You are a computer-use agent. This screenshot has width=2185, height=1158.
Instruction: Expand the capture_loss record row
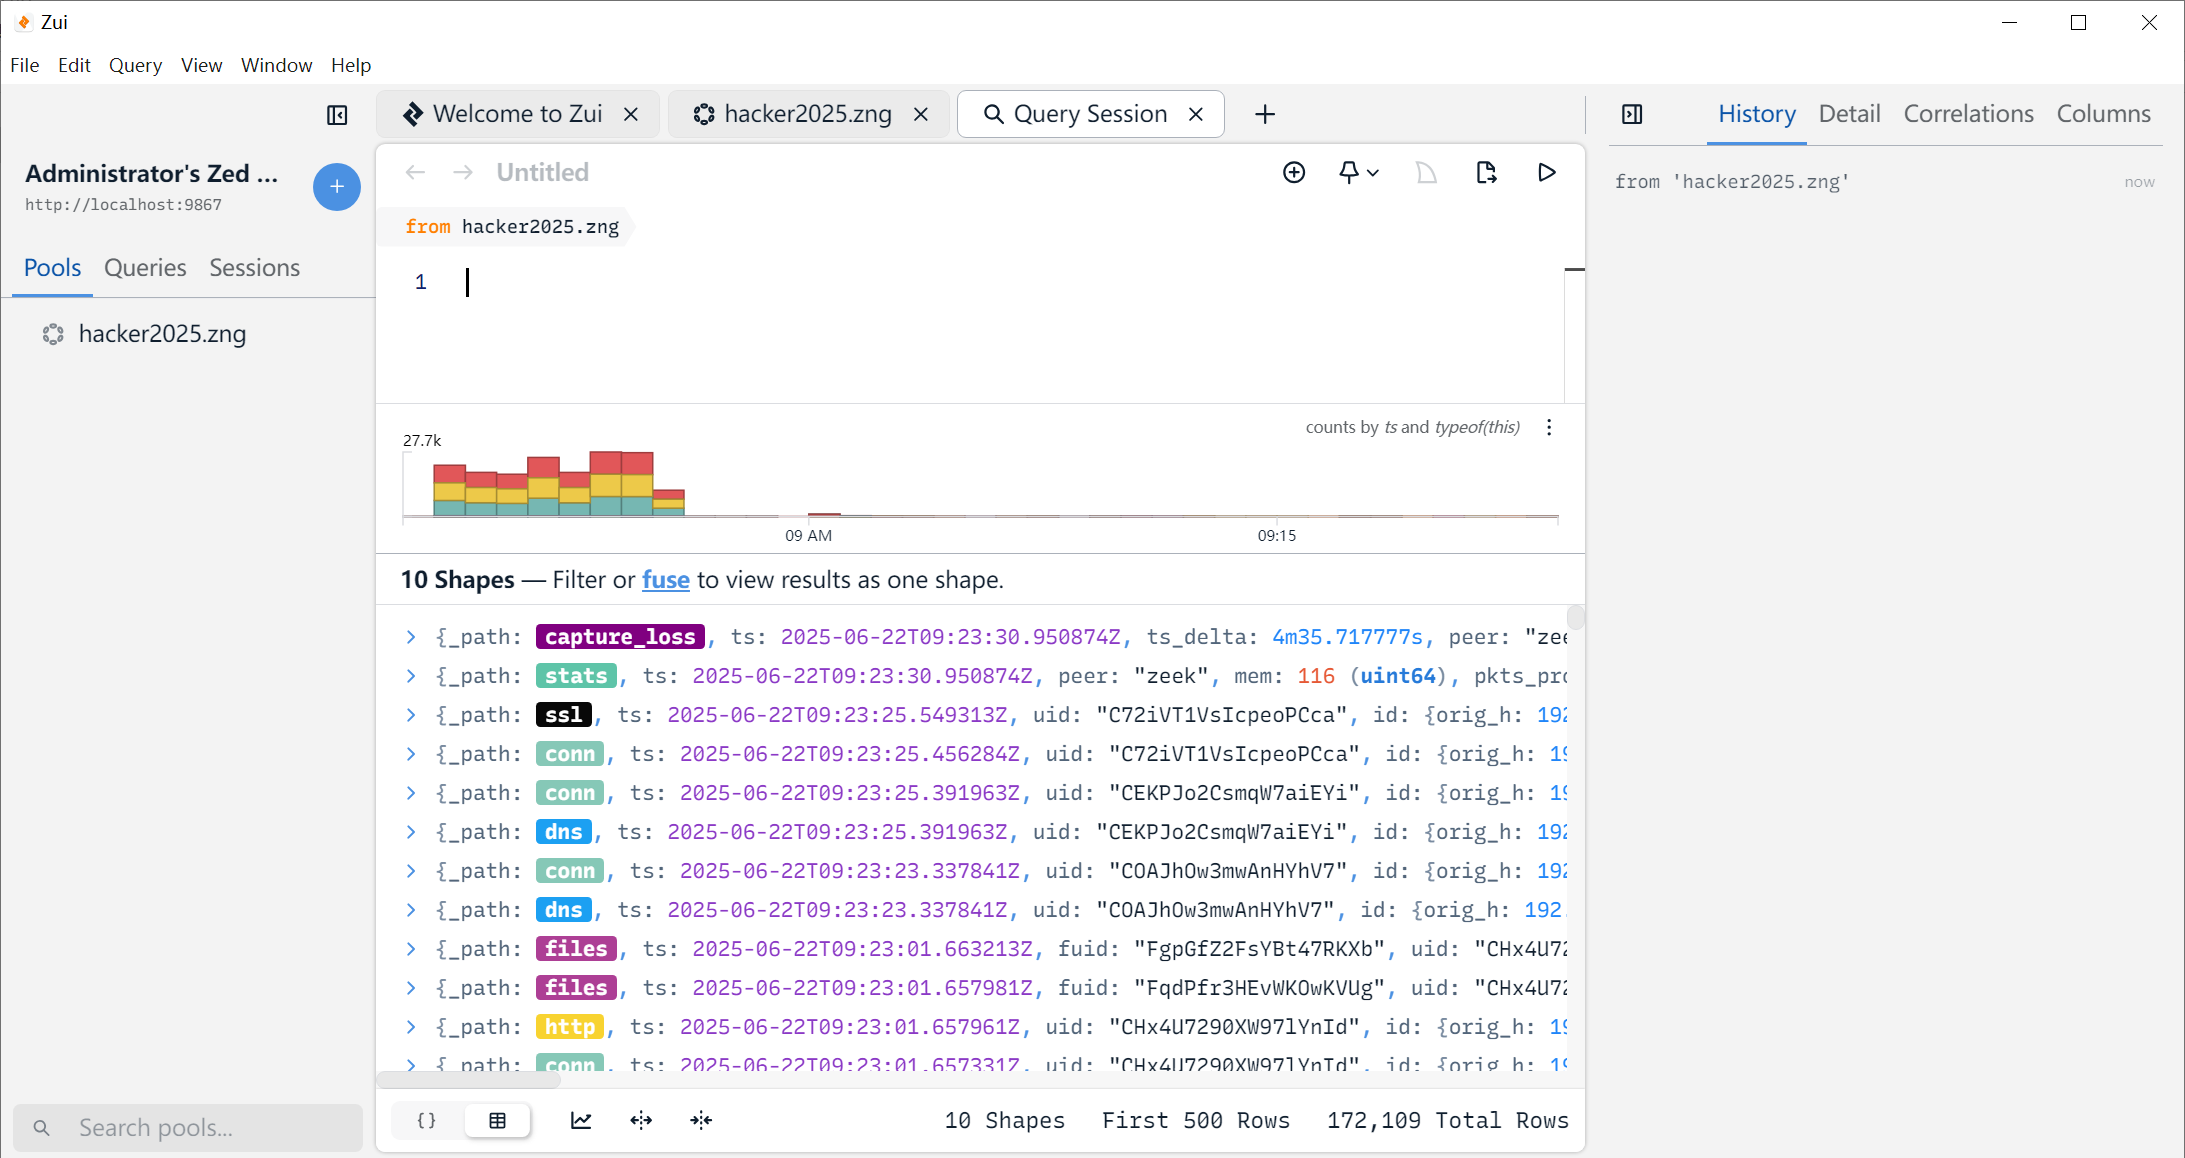click(x=411, y=637)
